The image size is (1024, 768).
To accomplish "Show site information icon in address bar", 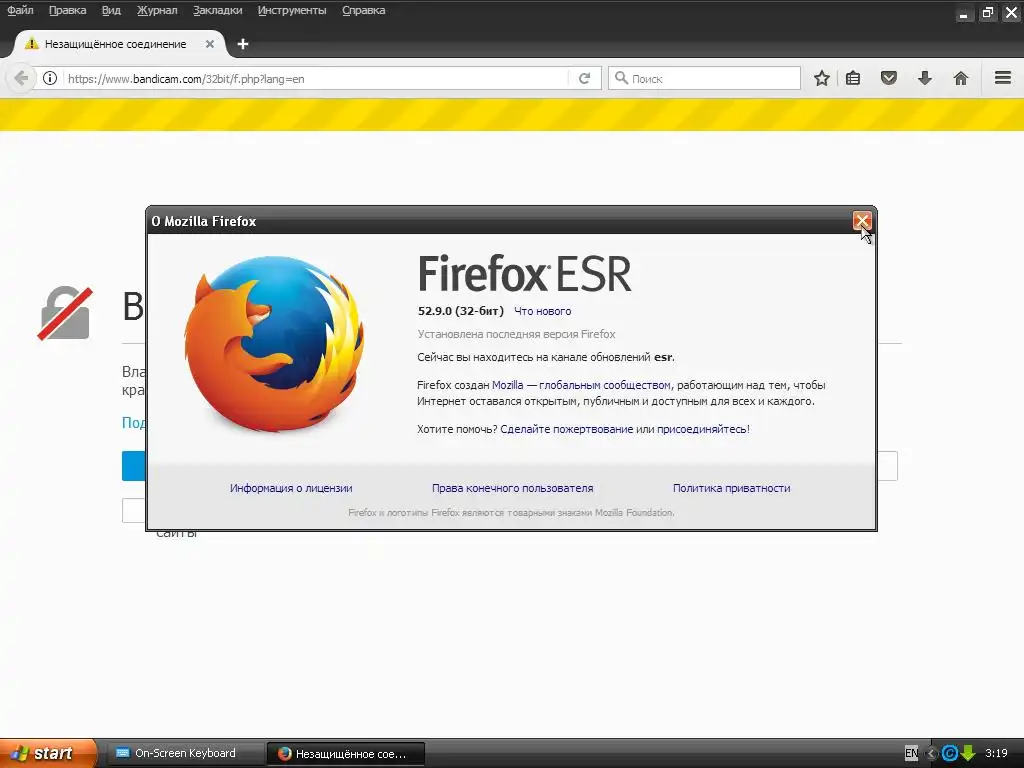I will [50, 78].
